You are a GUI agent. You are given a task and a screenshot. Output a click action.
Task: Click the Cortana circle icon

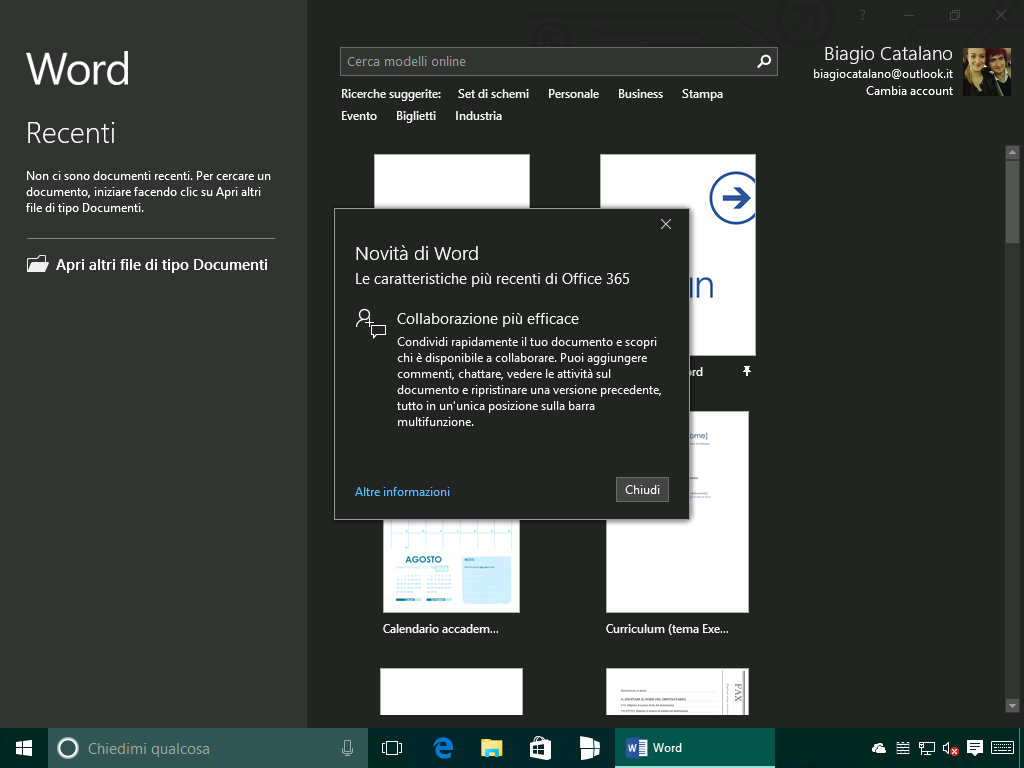[68, 748]
